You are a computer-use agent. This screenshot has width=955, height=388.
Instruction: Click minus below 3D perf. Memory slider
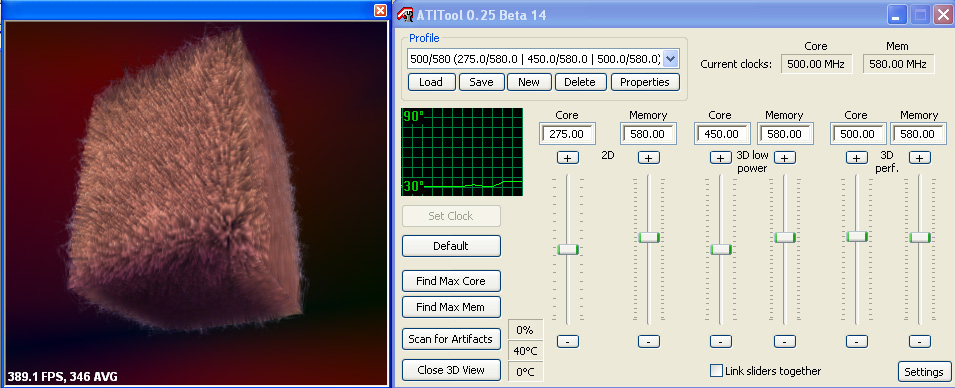920,341
